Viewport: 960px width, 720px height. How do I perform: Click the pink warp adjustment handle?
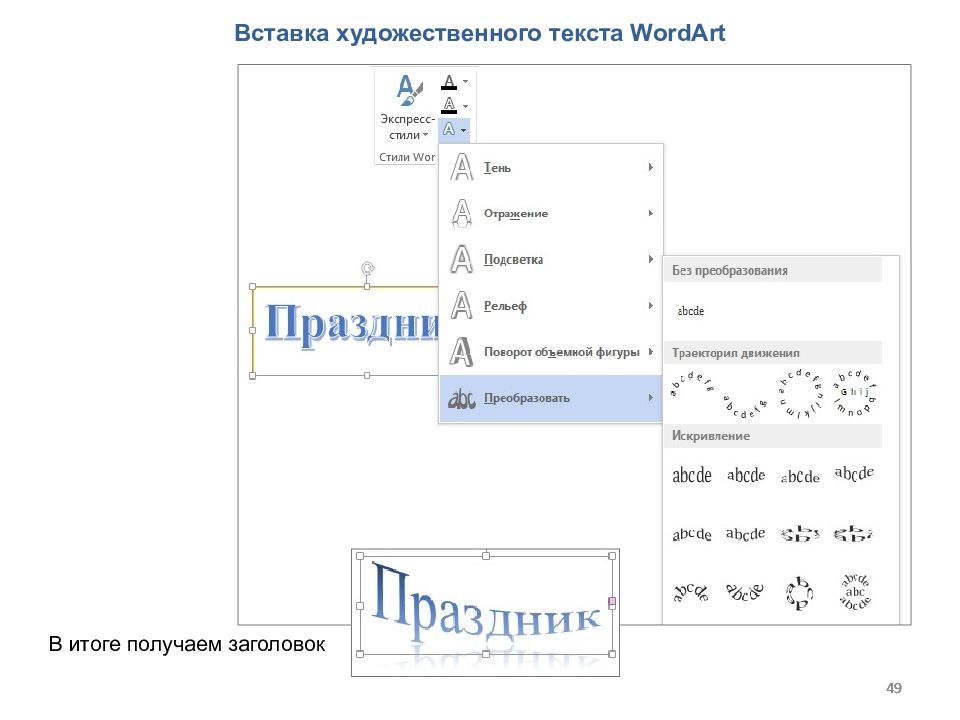coord(612,602)
